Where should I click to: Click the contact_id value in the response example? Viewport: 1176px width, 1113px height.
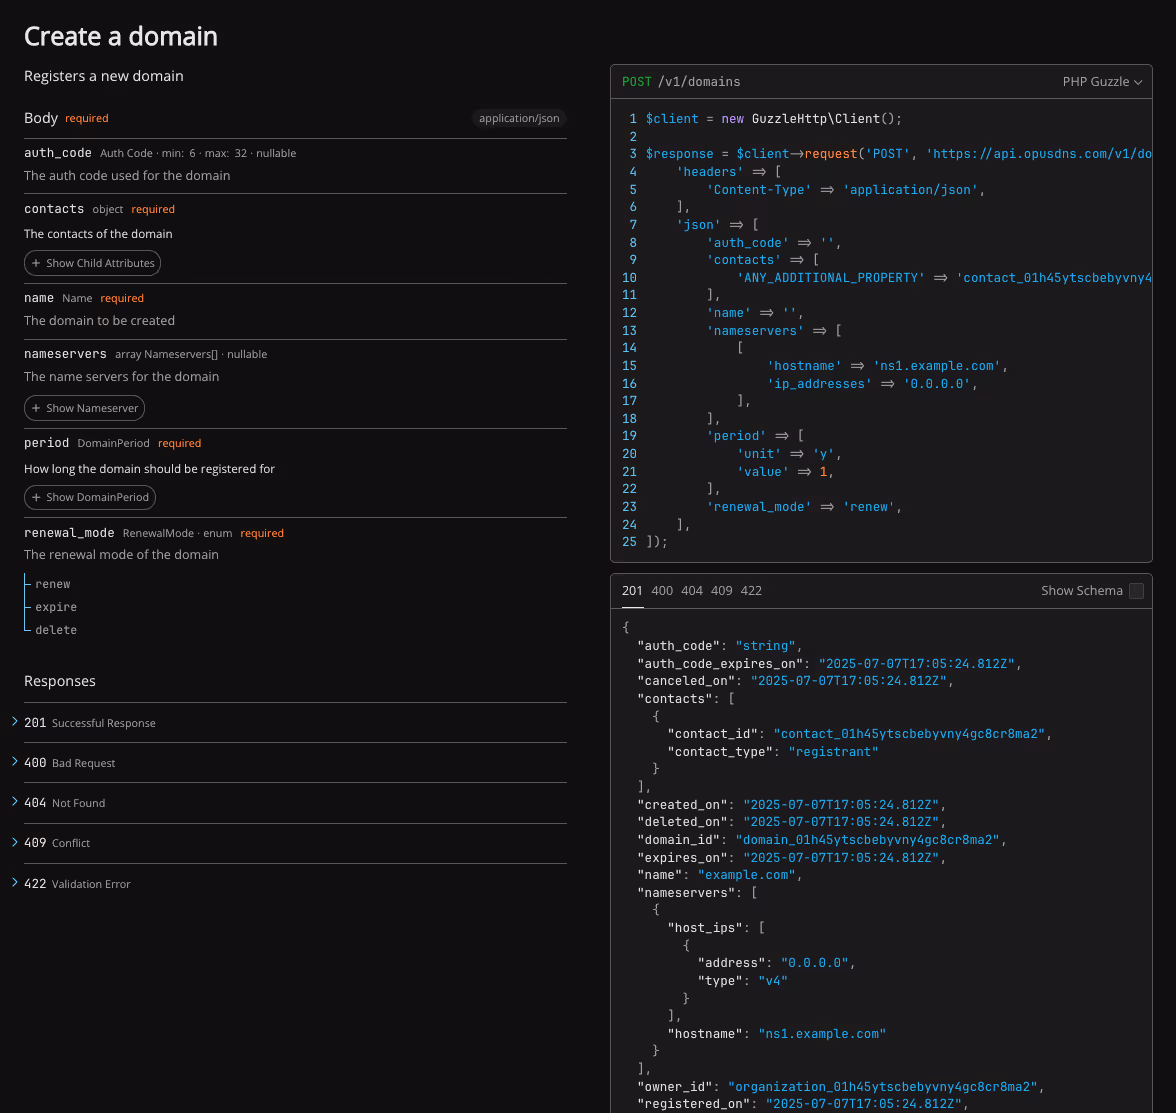click(909, 733)
